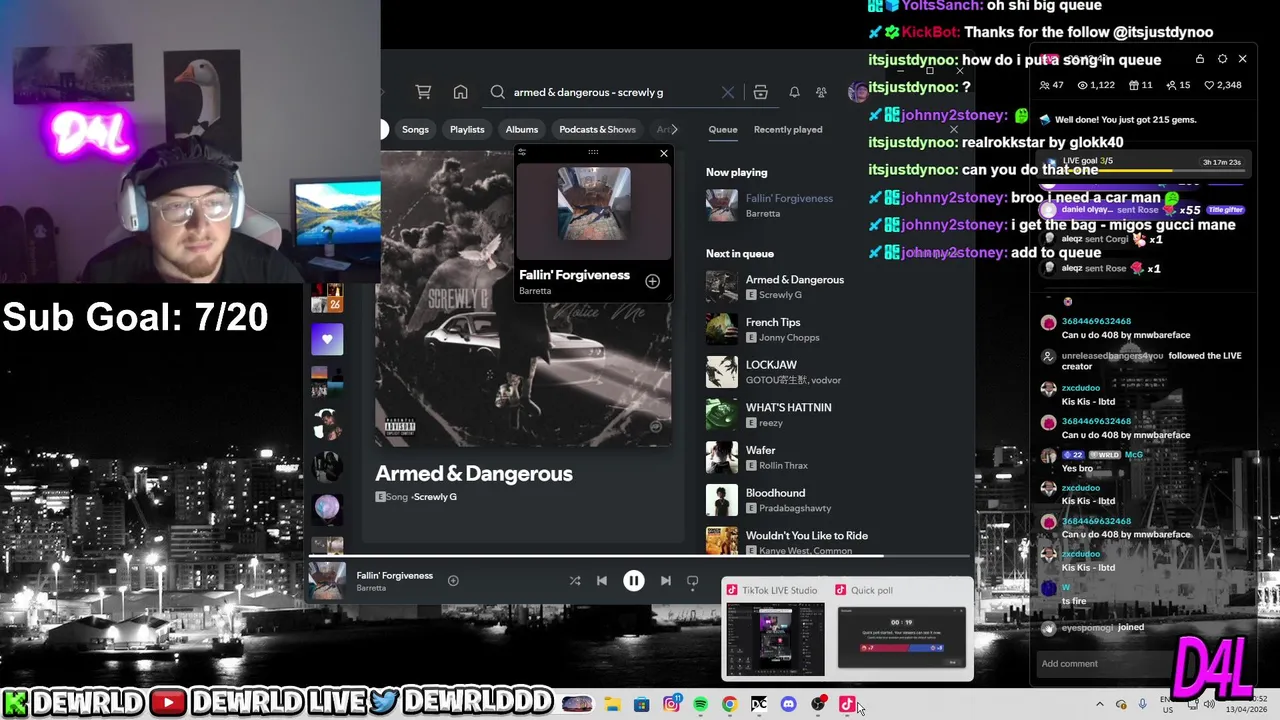Image resolution: width=1280 pixels, height=720 pixels.
Task: Open TikTok LIVE Studio taskbar icon
Action: [x=847, y=704]
